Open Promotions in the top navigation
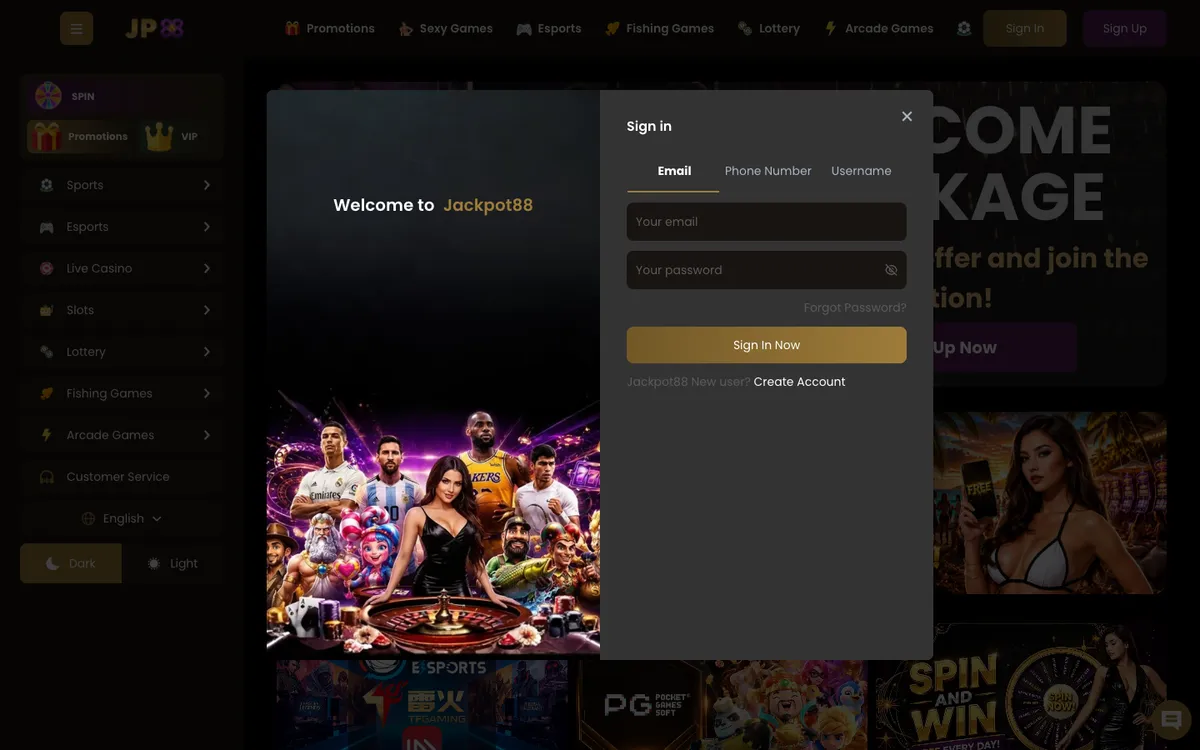This screenshot has width=1200, height=750. tap(330, 29)
